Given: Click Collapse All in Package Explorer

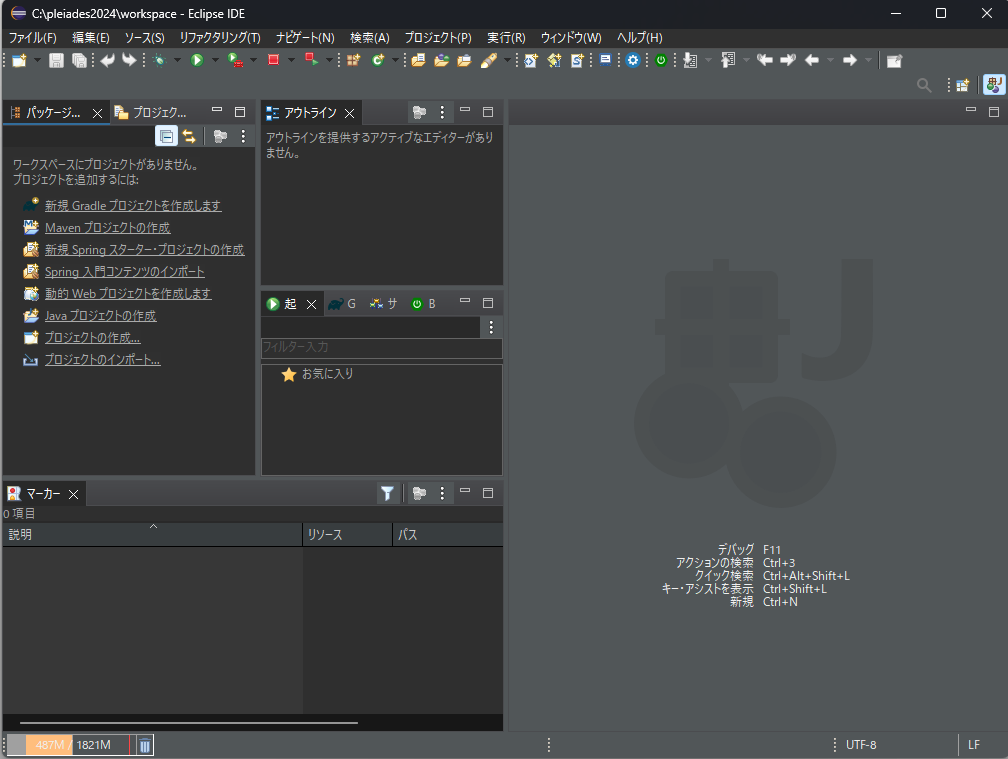Looking at the screenshot, I should (166, 136).
